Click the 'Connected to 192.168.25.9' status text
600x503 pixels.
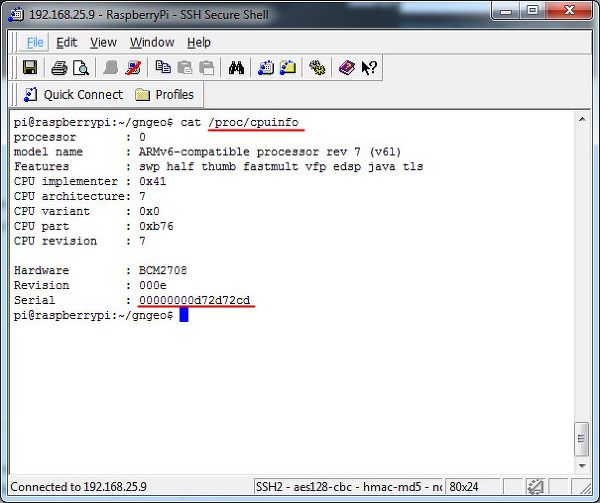(78, 487)
